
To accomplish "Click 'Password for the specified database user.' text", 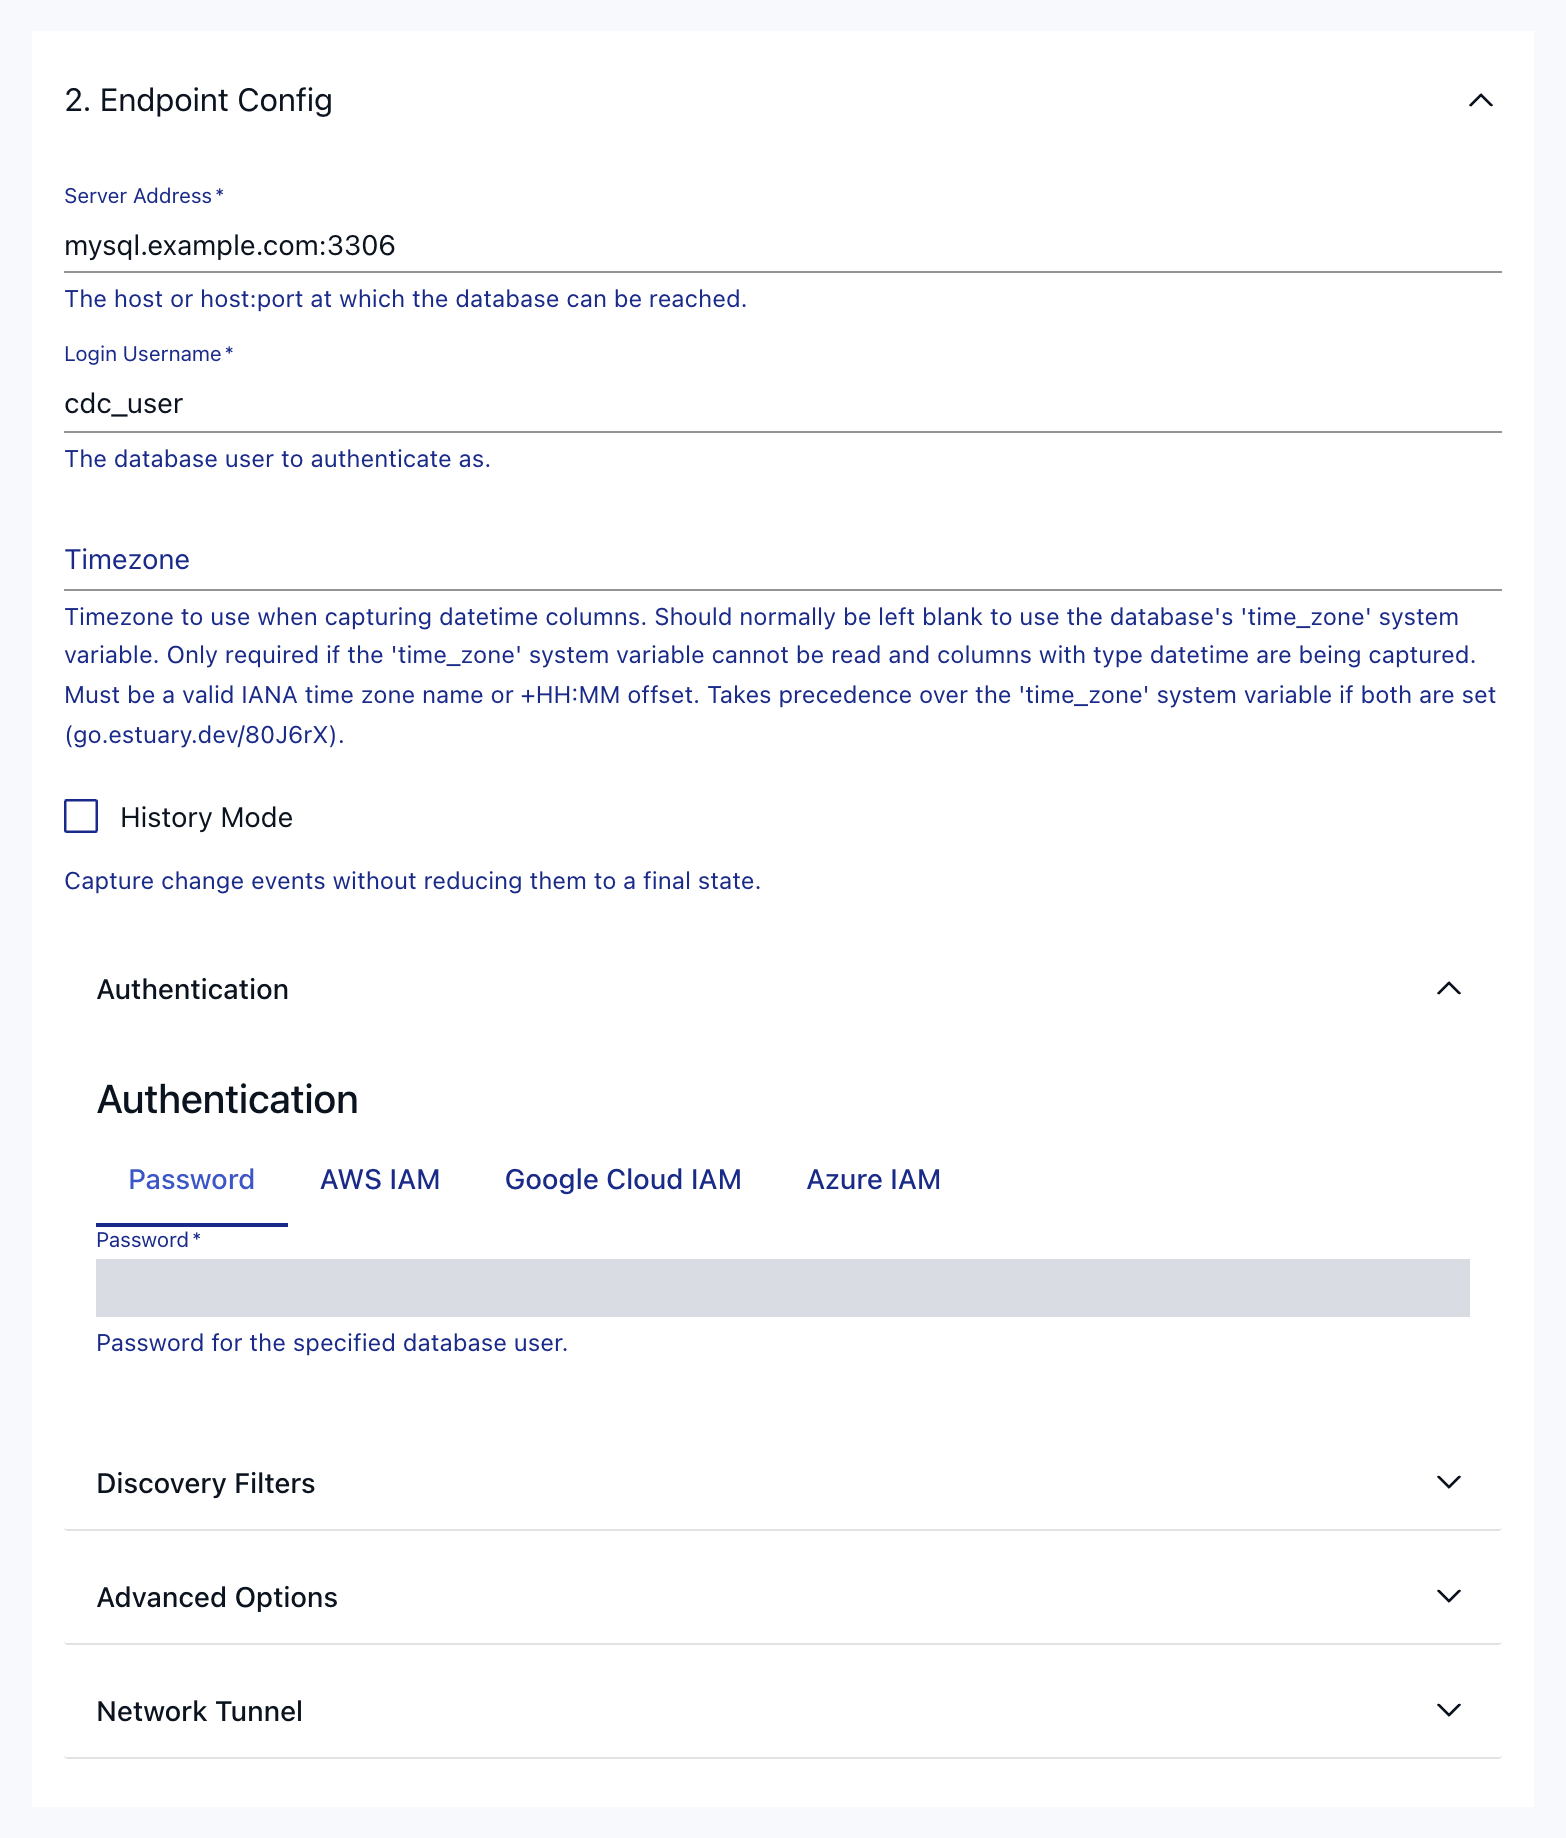I will [332, 1343].
